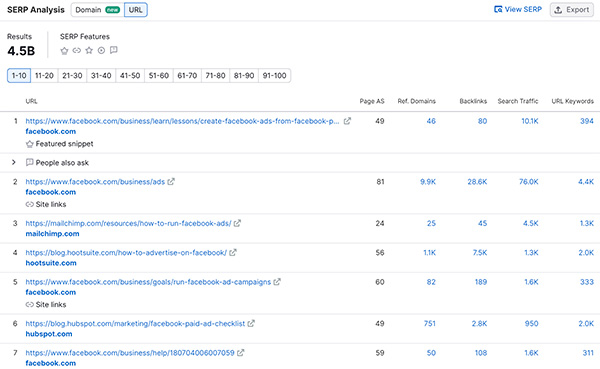Click facebook.com domain under result 1
600x369 pixels.
[51, 131]
